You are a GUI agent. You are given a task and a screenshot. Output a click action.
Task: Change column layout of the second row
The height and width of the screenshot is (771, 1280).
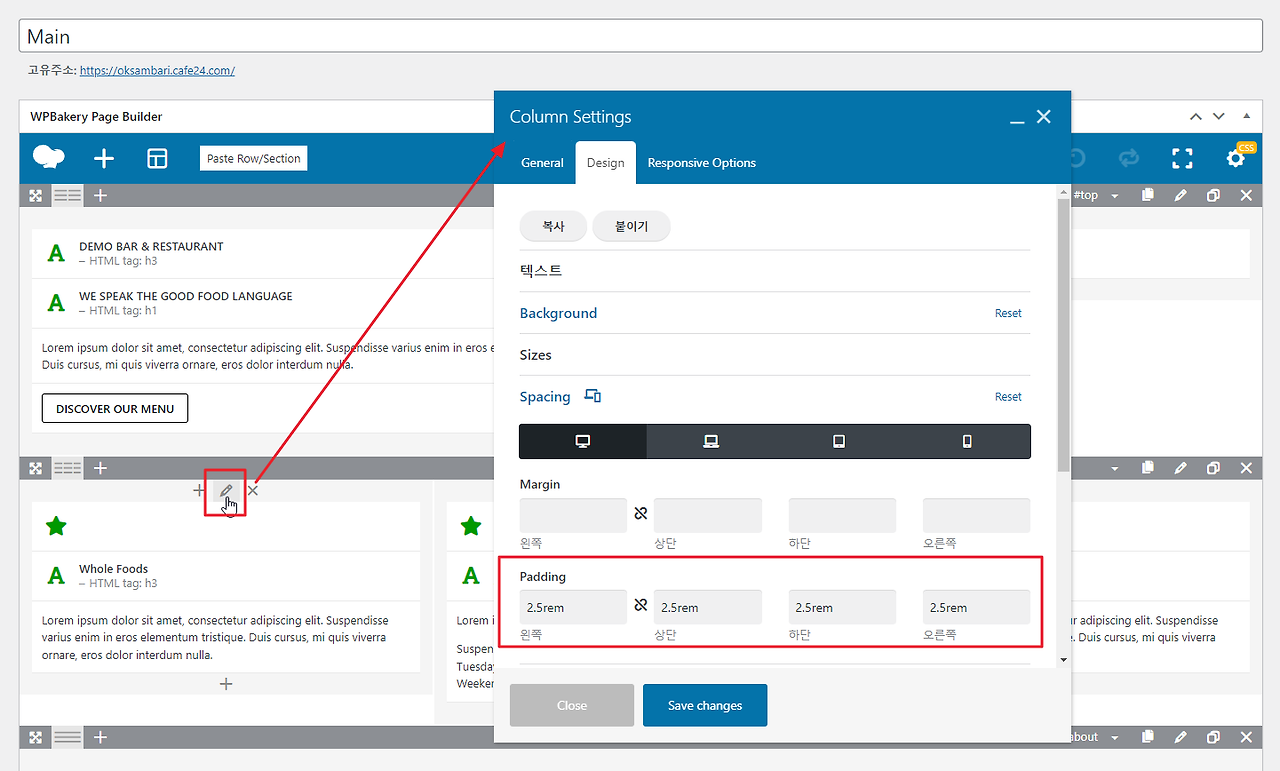[x=68, y=468]
